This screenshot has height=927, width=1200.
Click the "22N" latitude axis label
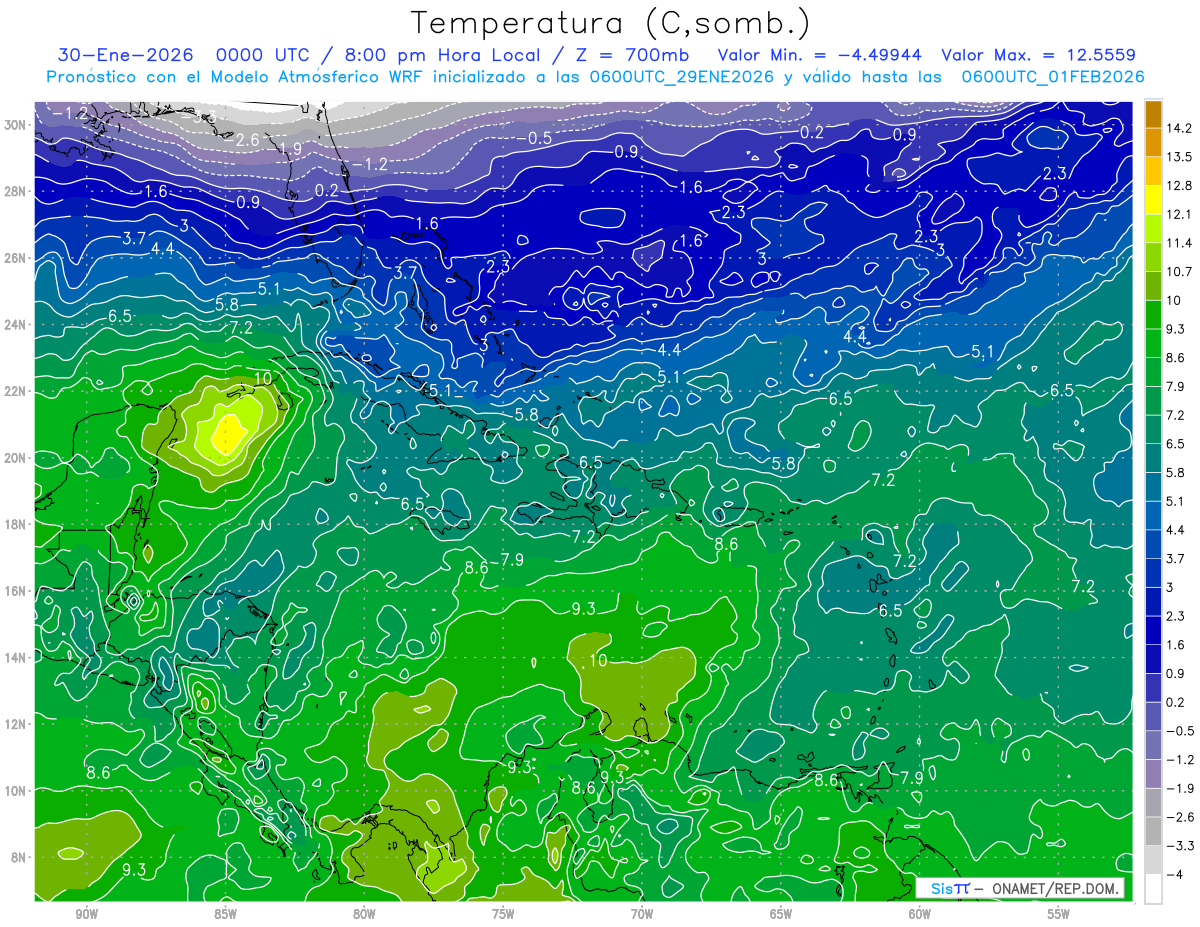(15, 391)
